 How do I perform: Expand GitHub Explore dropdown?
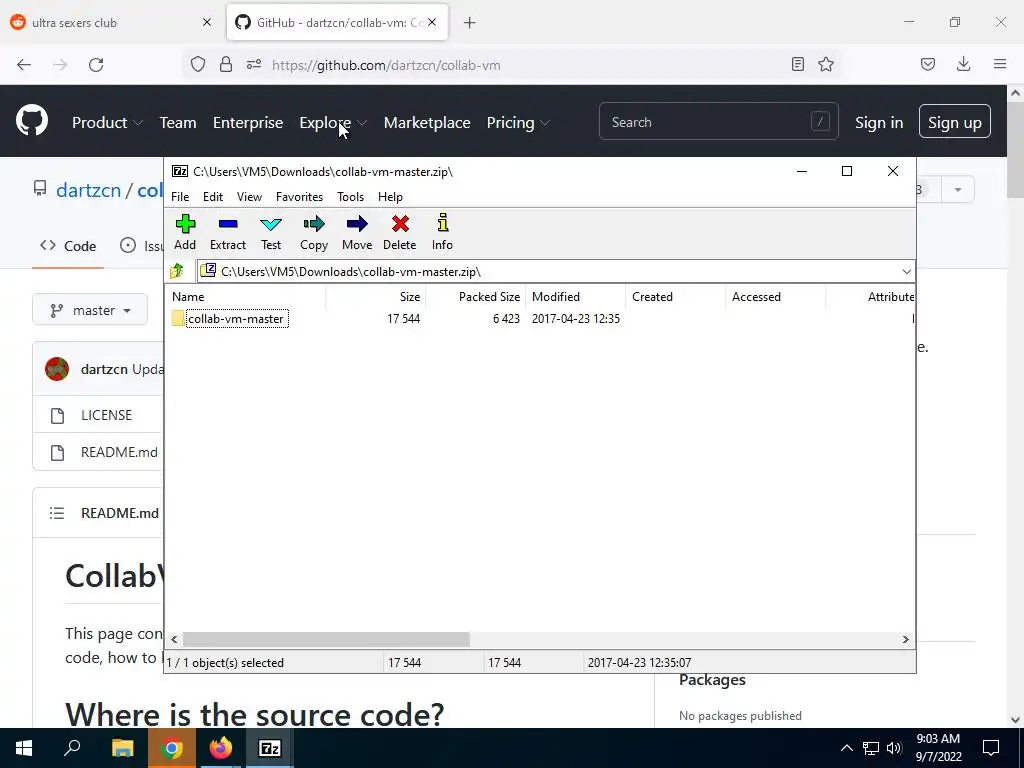(333, 122)
